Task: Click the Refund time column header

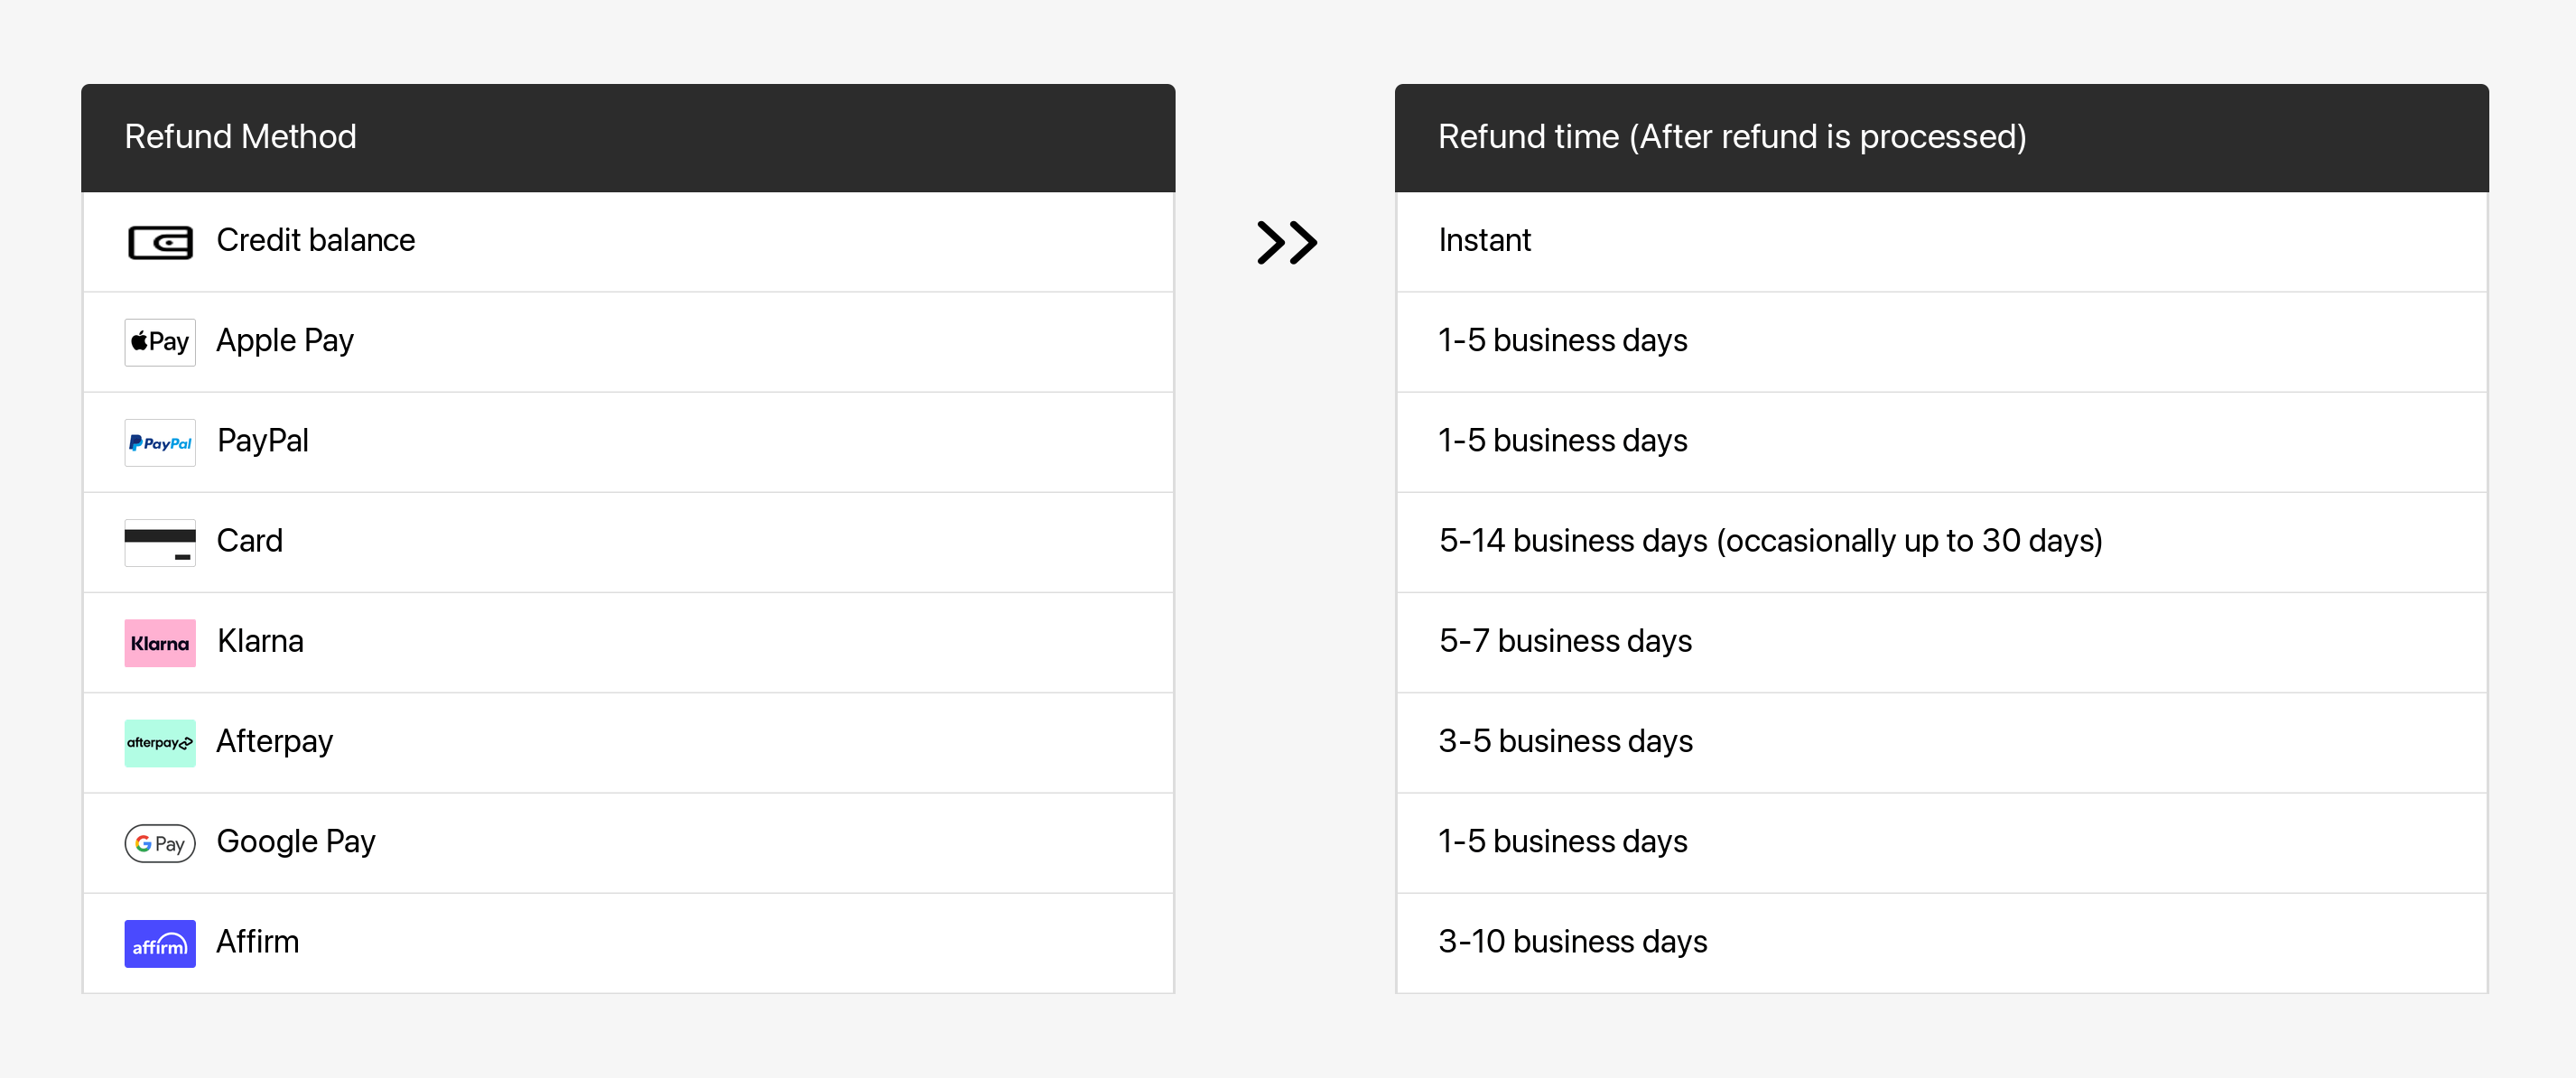Action: click(1731, 137)
